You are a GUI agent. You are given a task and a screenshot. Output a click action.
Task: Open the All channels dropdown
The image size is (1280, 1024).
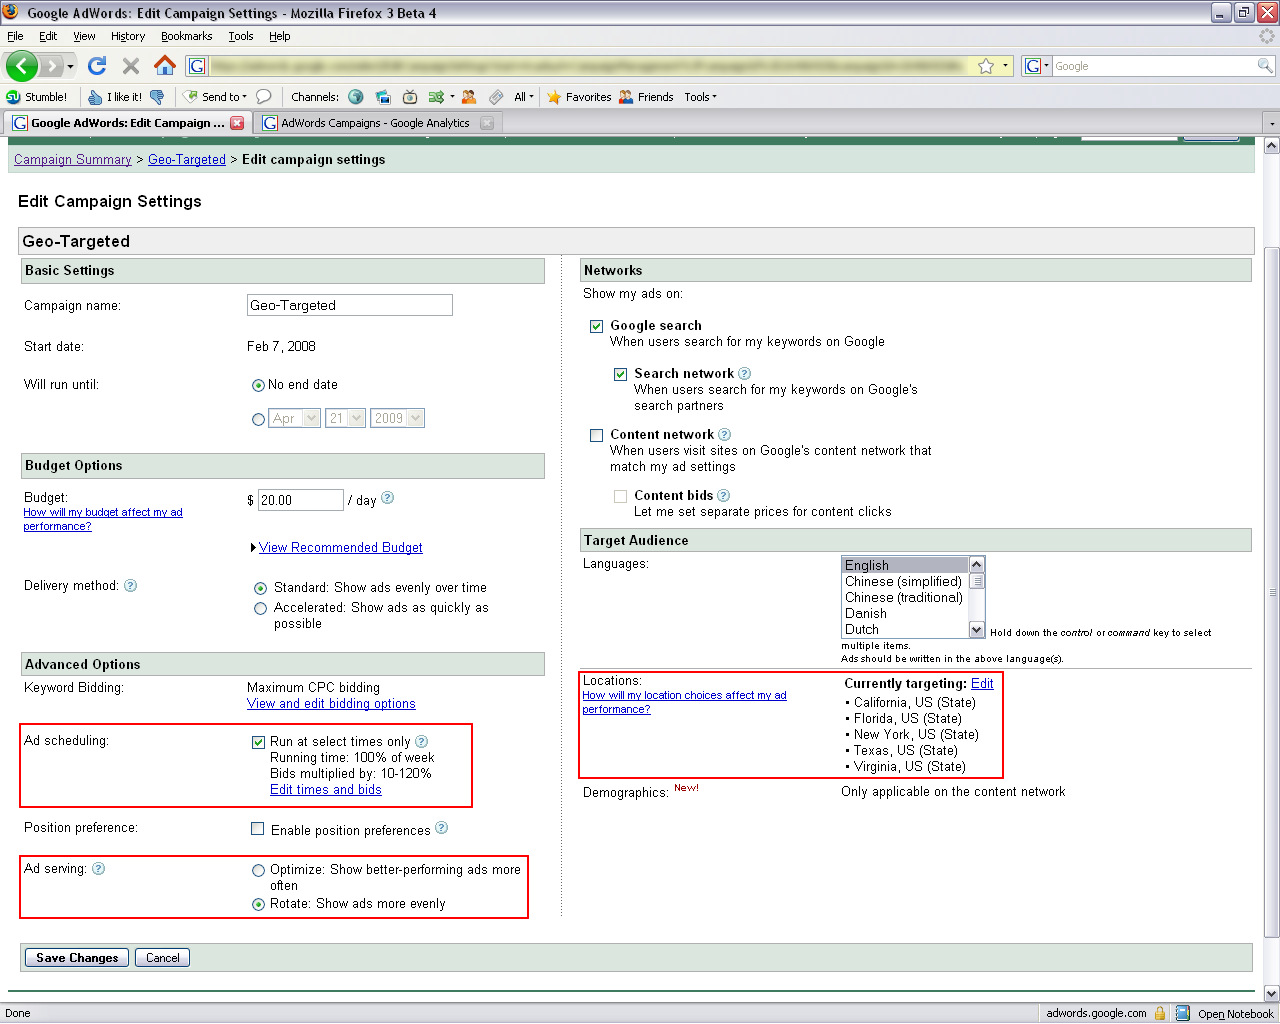[x=524, y=97]
